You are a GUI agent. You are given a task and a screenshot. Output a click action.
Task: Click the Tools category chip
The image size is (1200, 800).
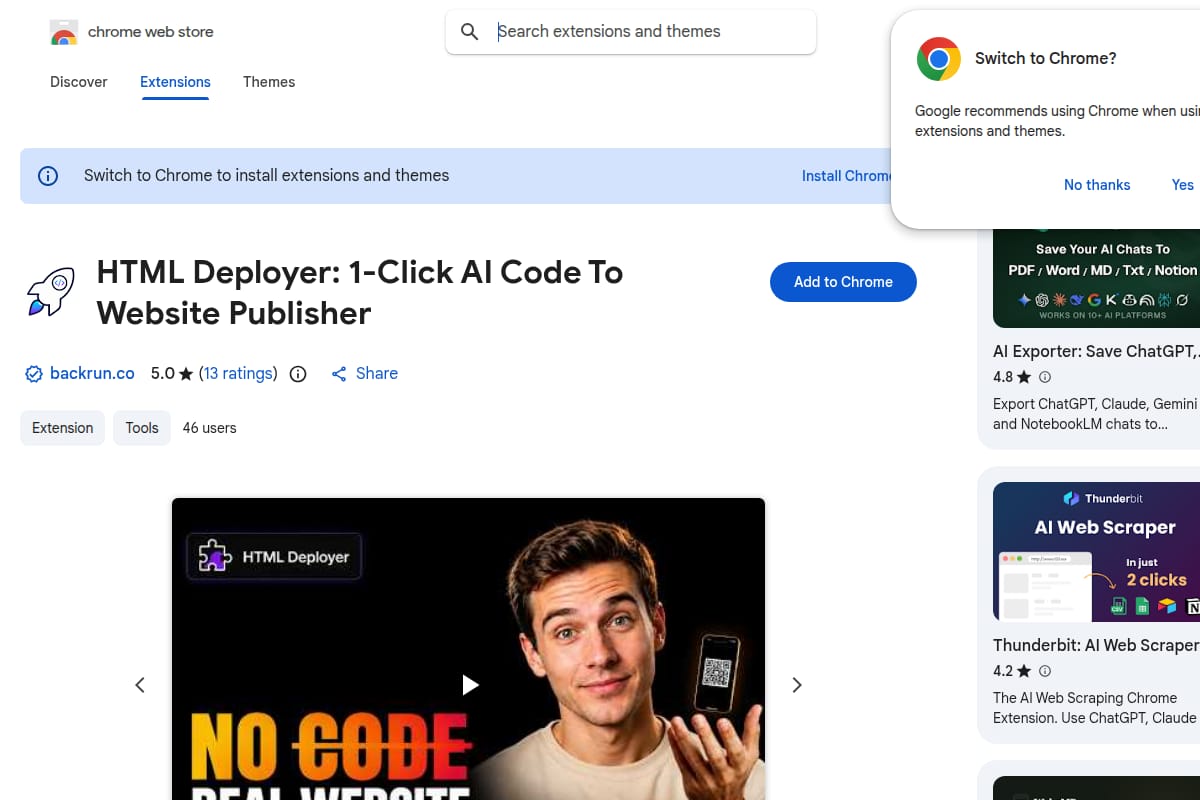142,428
